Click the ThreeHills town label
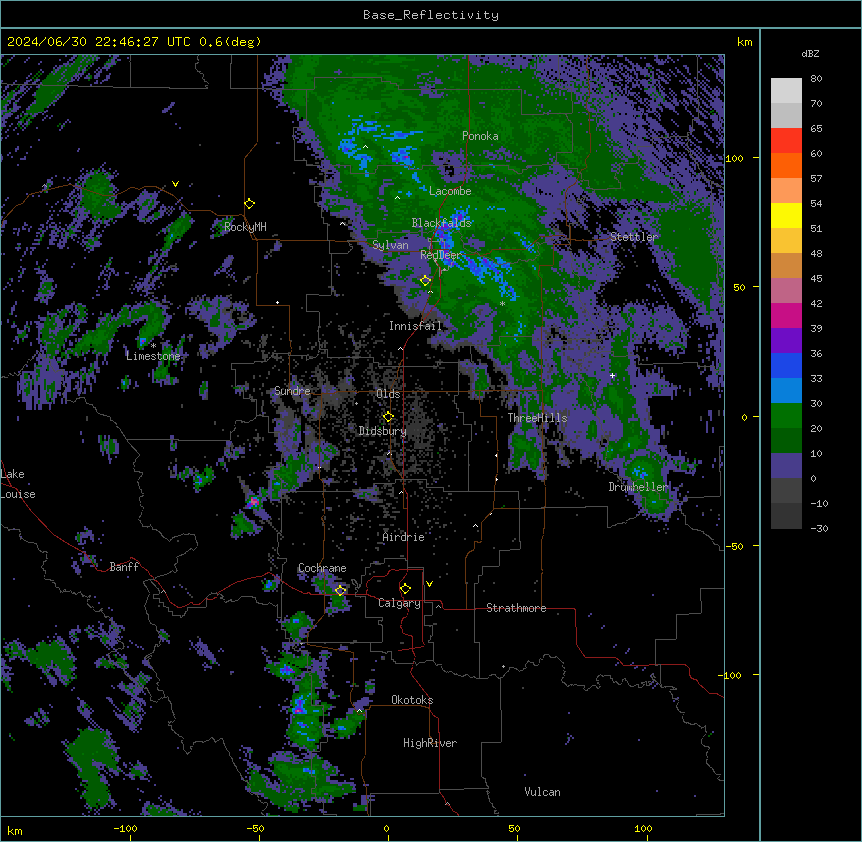The width and height of the screenshot is (862, 842). coord(537,418)
